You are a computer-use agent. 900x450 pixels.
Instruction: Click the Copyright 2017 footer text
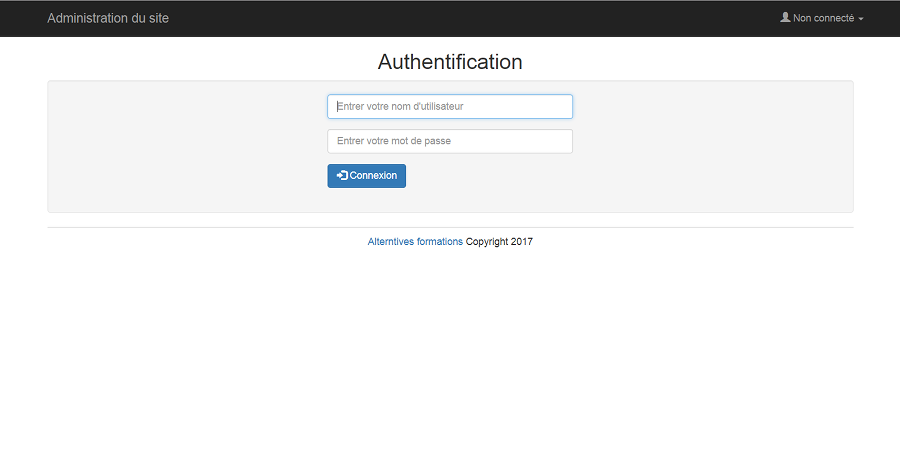[x=499, y=242]
